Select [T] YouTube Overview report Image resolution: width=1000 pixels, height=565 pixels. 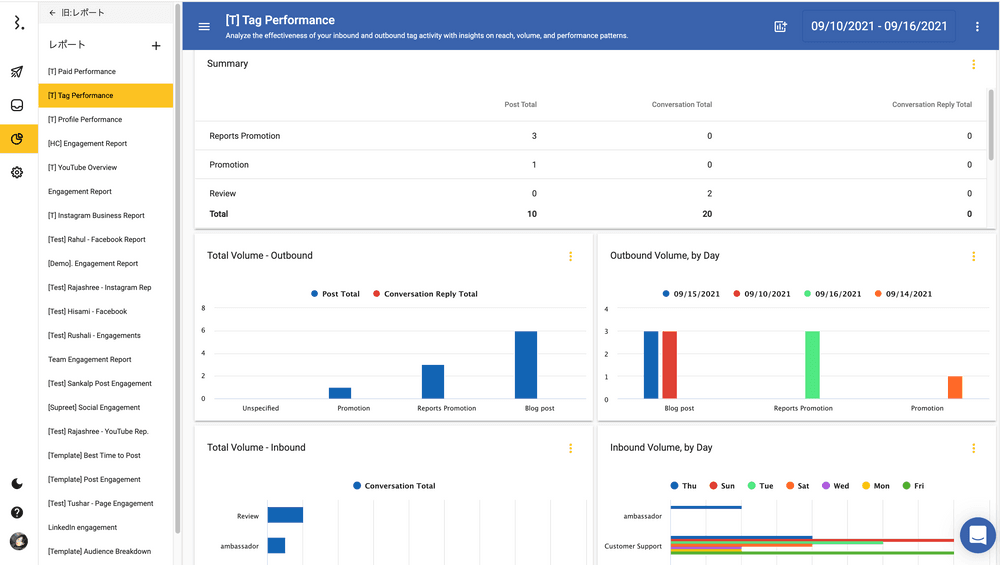tap(83, 168)
